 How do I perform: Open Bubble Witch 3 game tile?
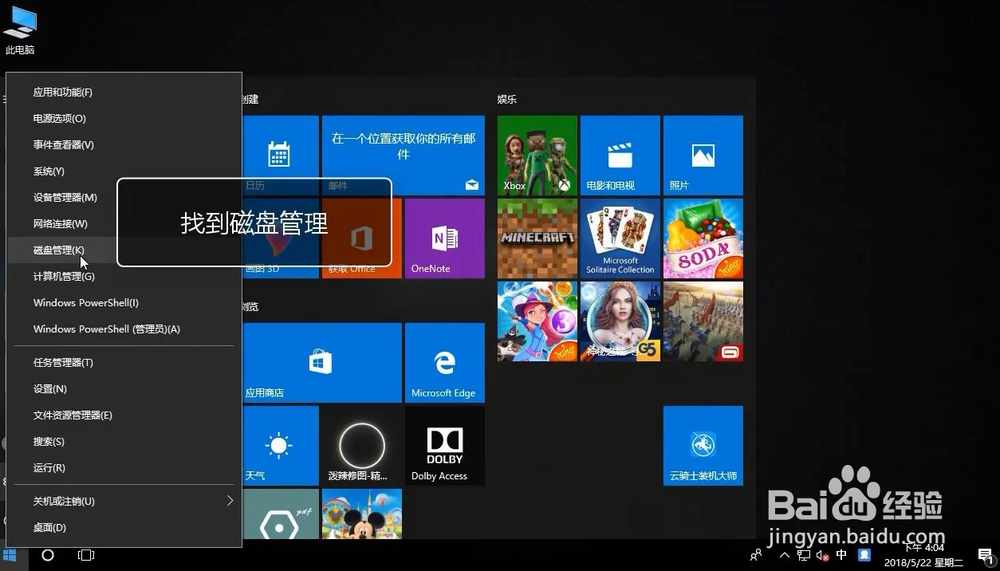(x=537, y=321)
